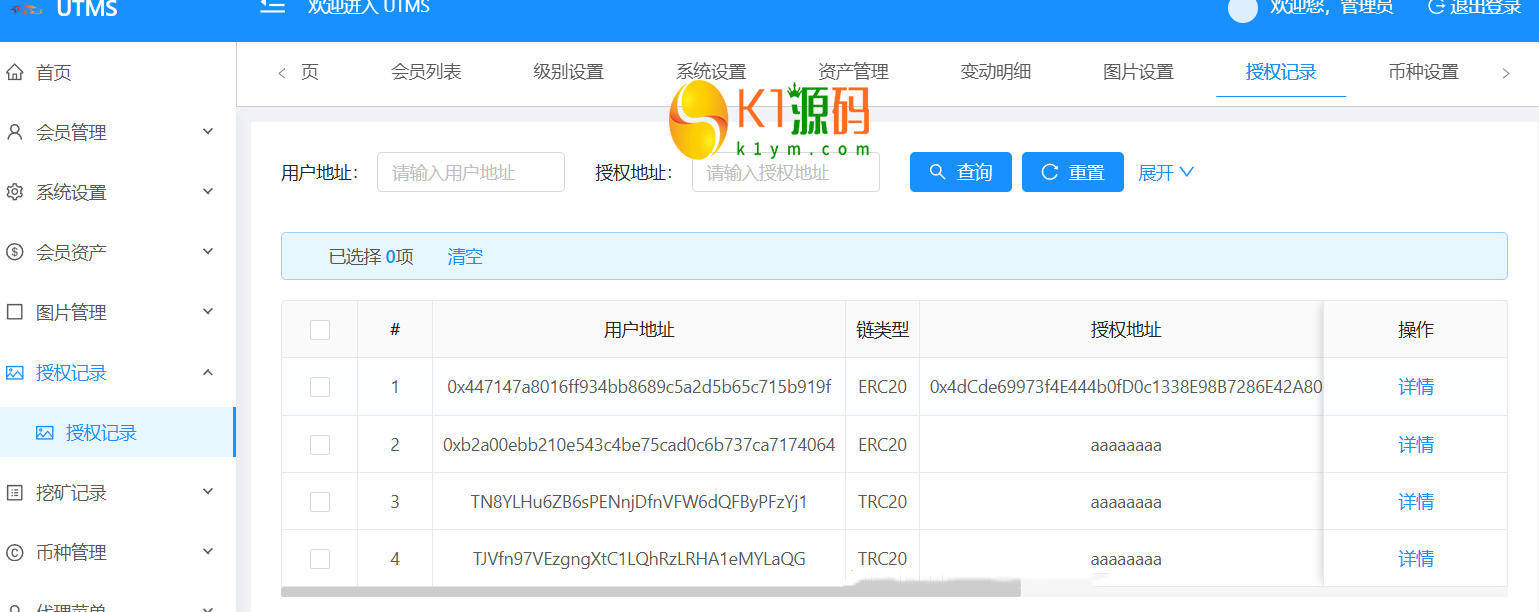Image resolution: width=1539 pixels, height=612 pixels.
Task: Click the user icon beside 会员管理
Action: (15, 132)
